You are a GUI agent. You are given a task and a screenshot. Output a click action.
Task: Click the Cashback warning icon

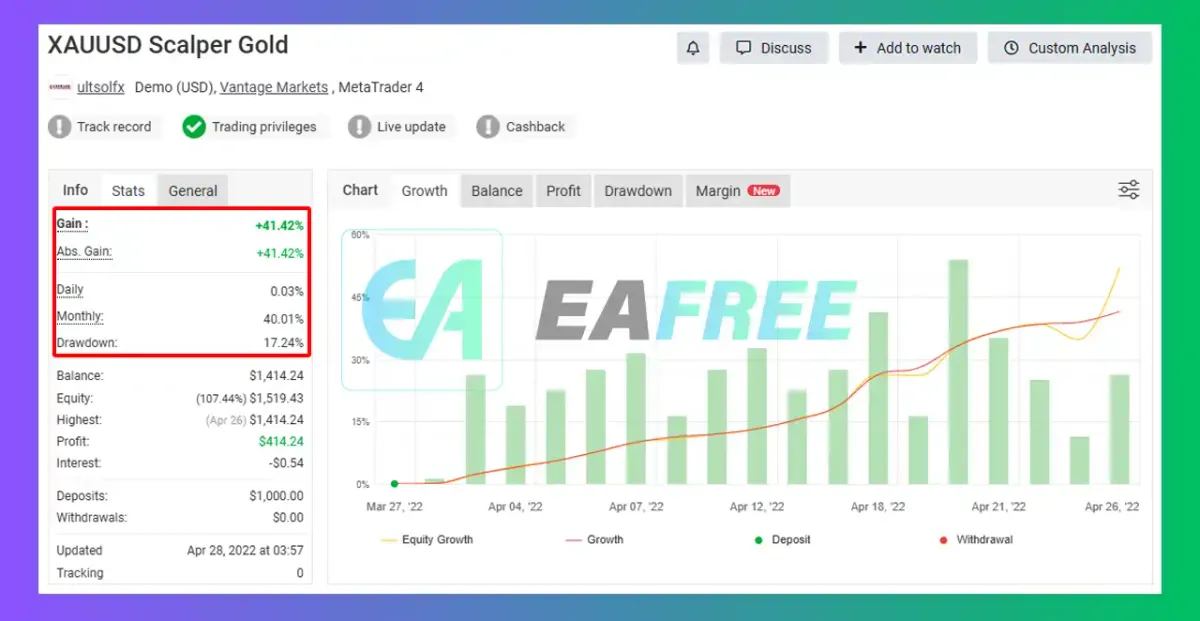point(488,127)
